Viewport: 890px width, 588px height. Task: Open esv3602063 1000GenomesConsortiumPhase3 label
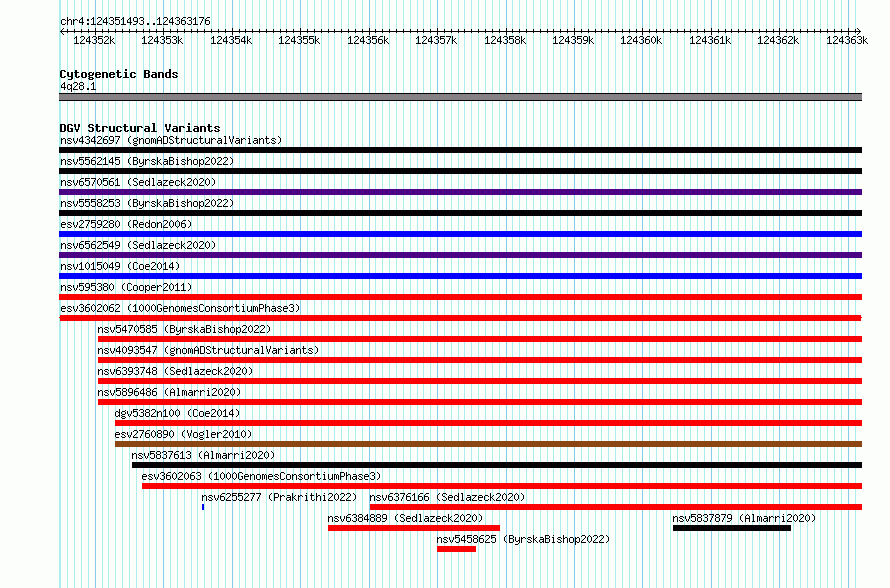262,476
